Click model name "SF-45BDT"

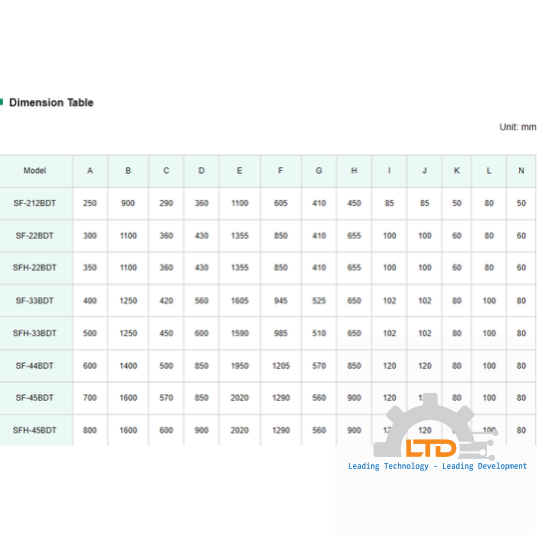(x=35, y=398)
